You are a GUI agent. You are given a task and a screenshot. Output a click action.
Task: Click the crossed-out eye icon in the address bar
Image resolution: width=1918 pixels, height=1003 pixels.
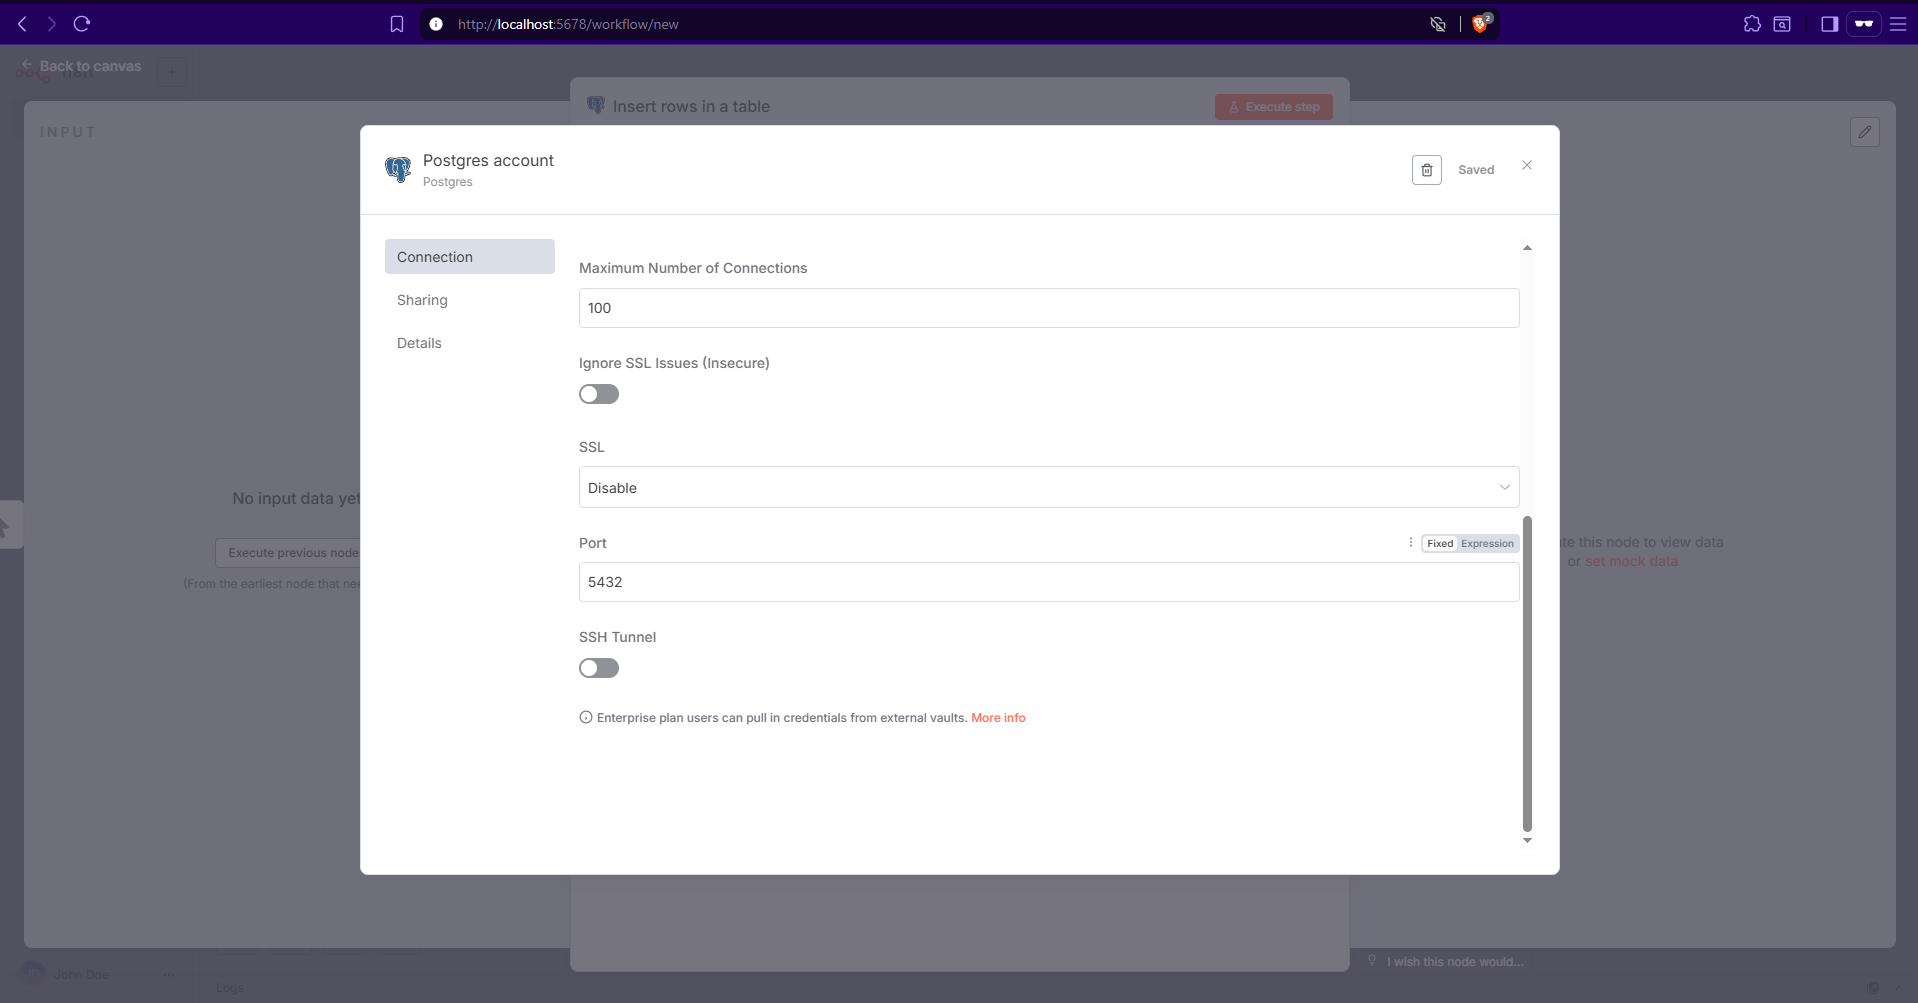pos(1438,24)
